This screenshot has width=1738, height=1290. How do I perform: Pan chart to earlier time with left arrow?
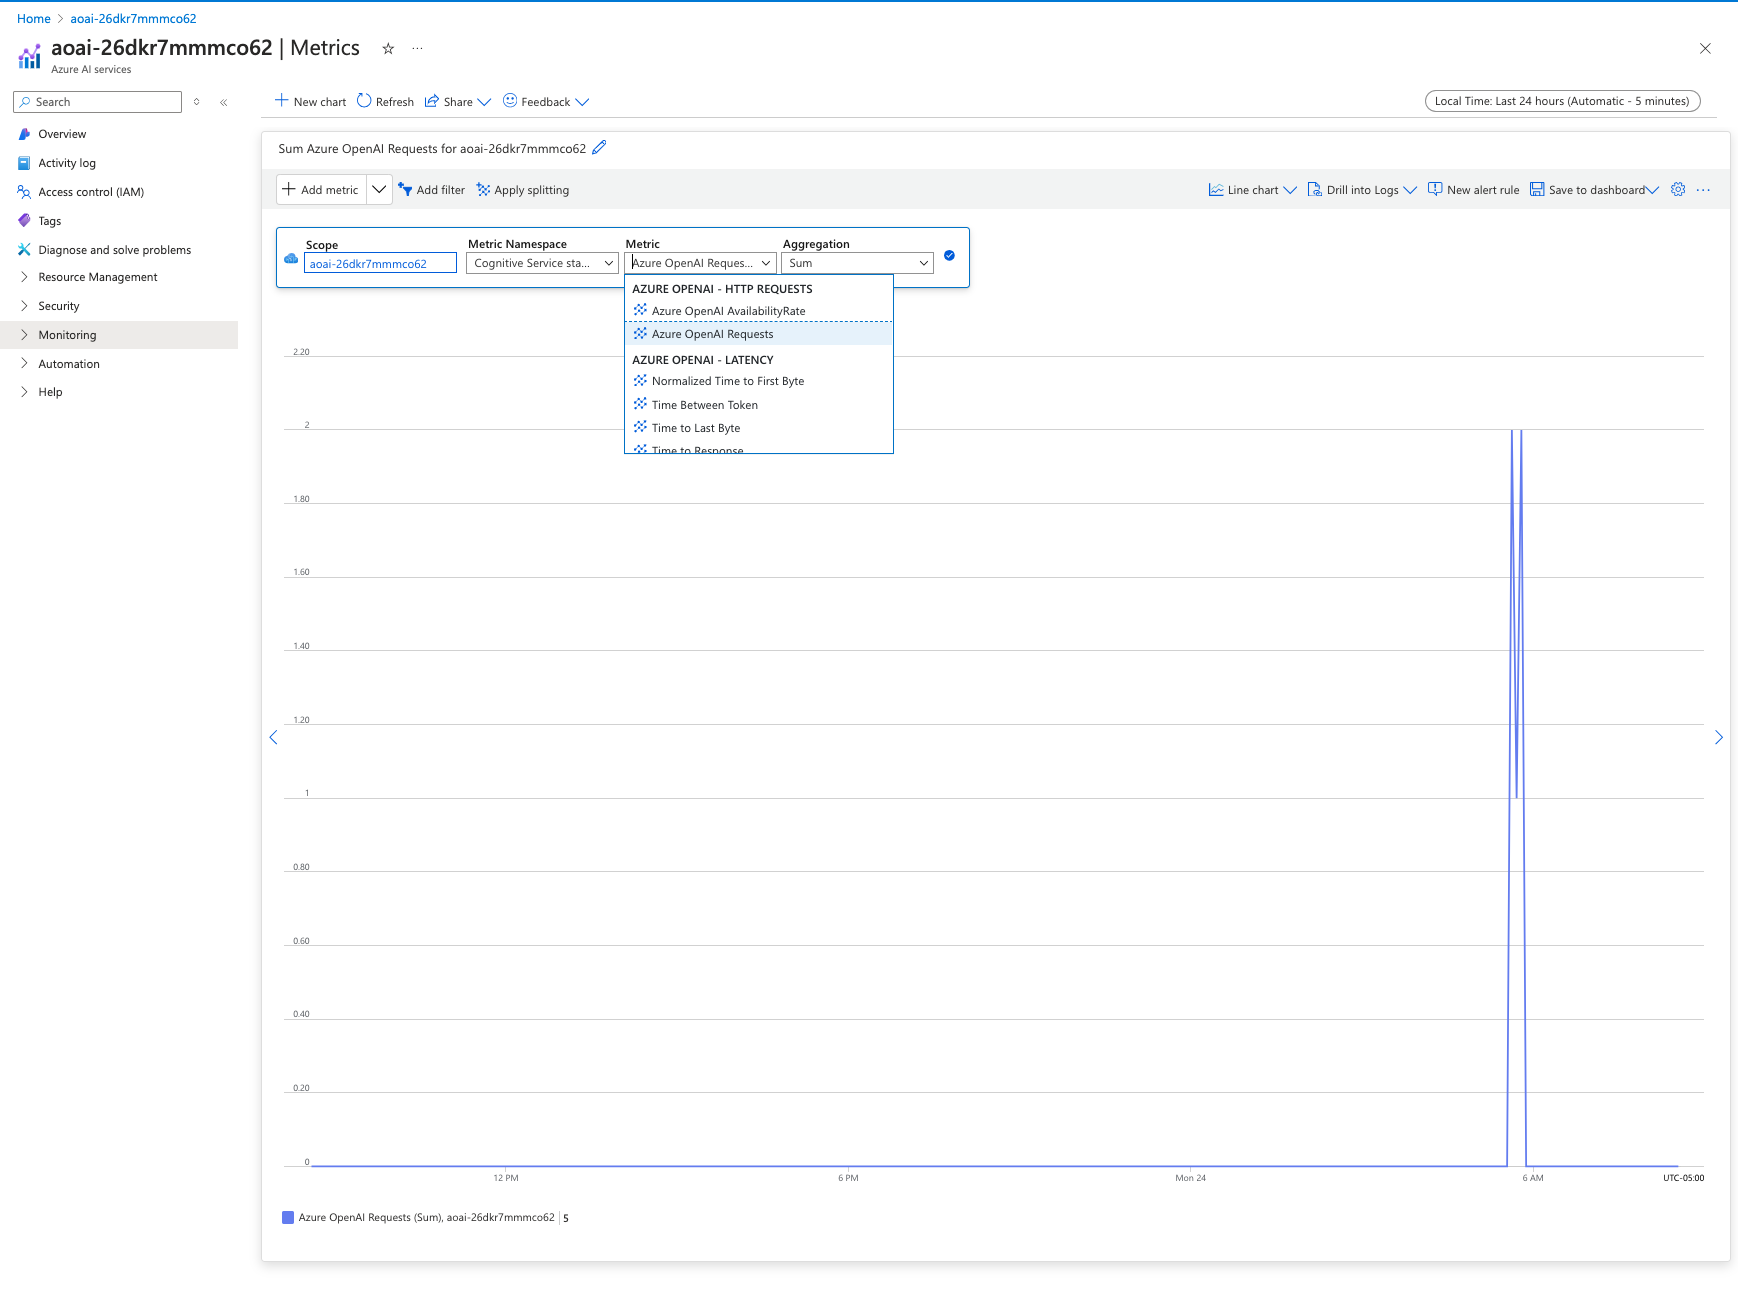click(x=273, y=738)
